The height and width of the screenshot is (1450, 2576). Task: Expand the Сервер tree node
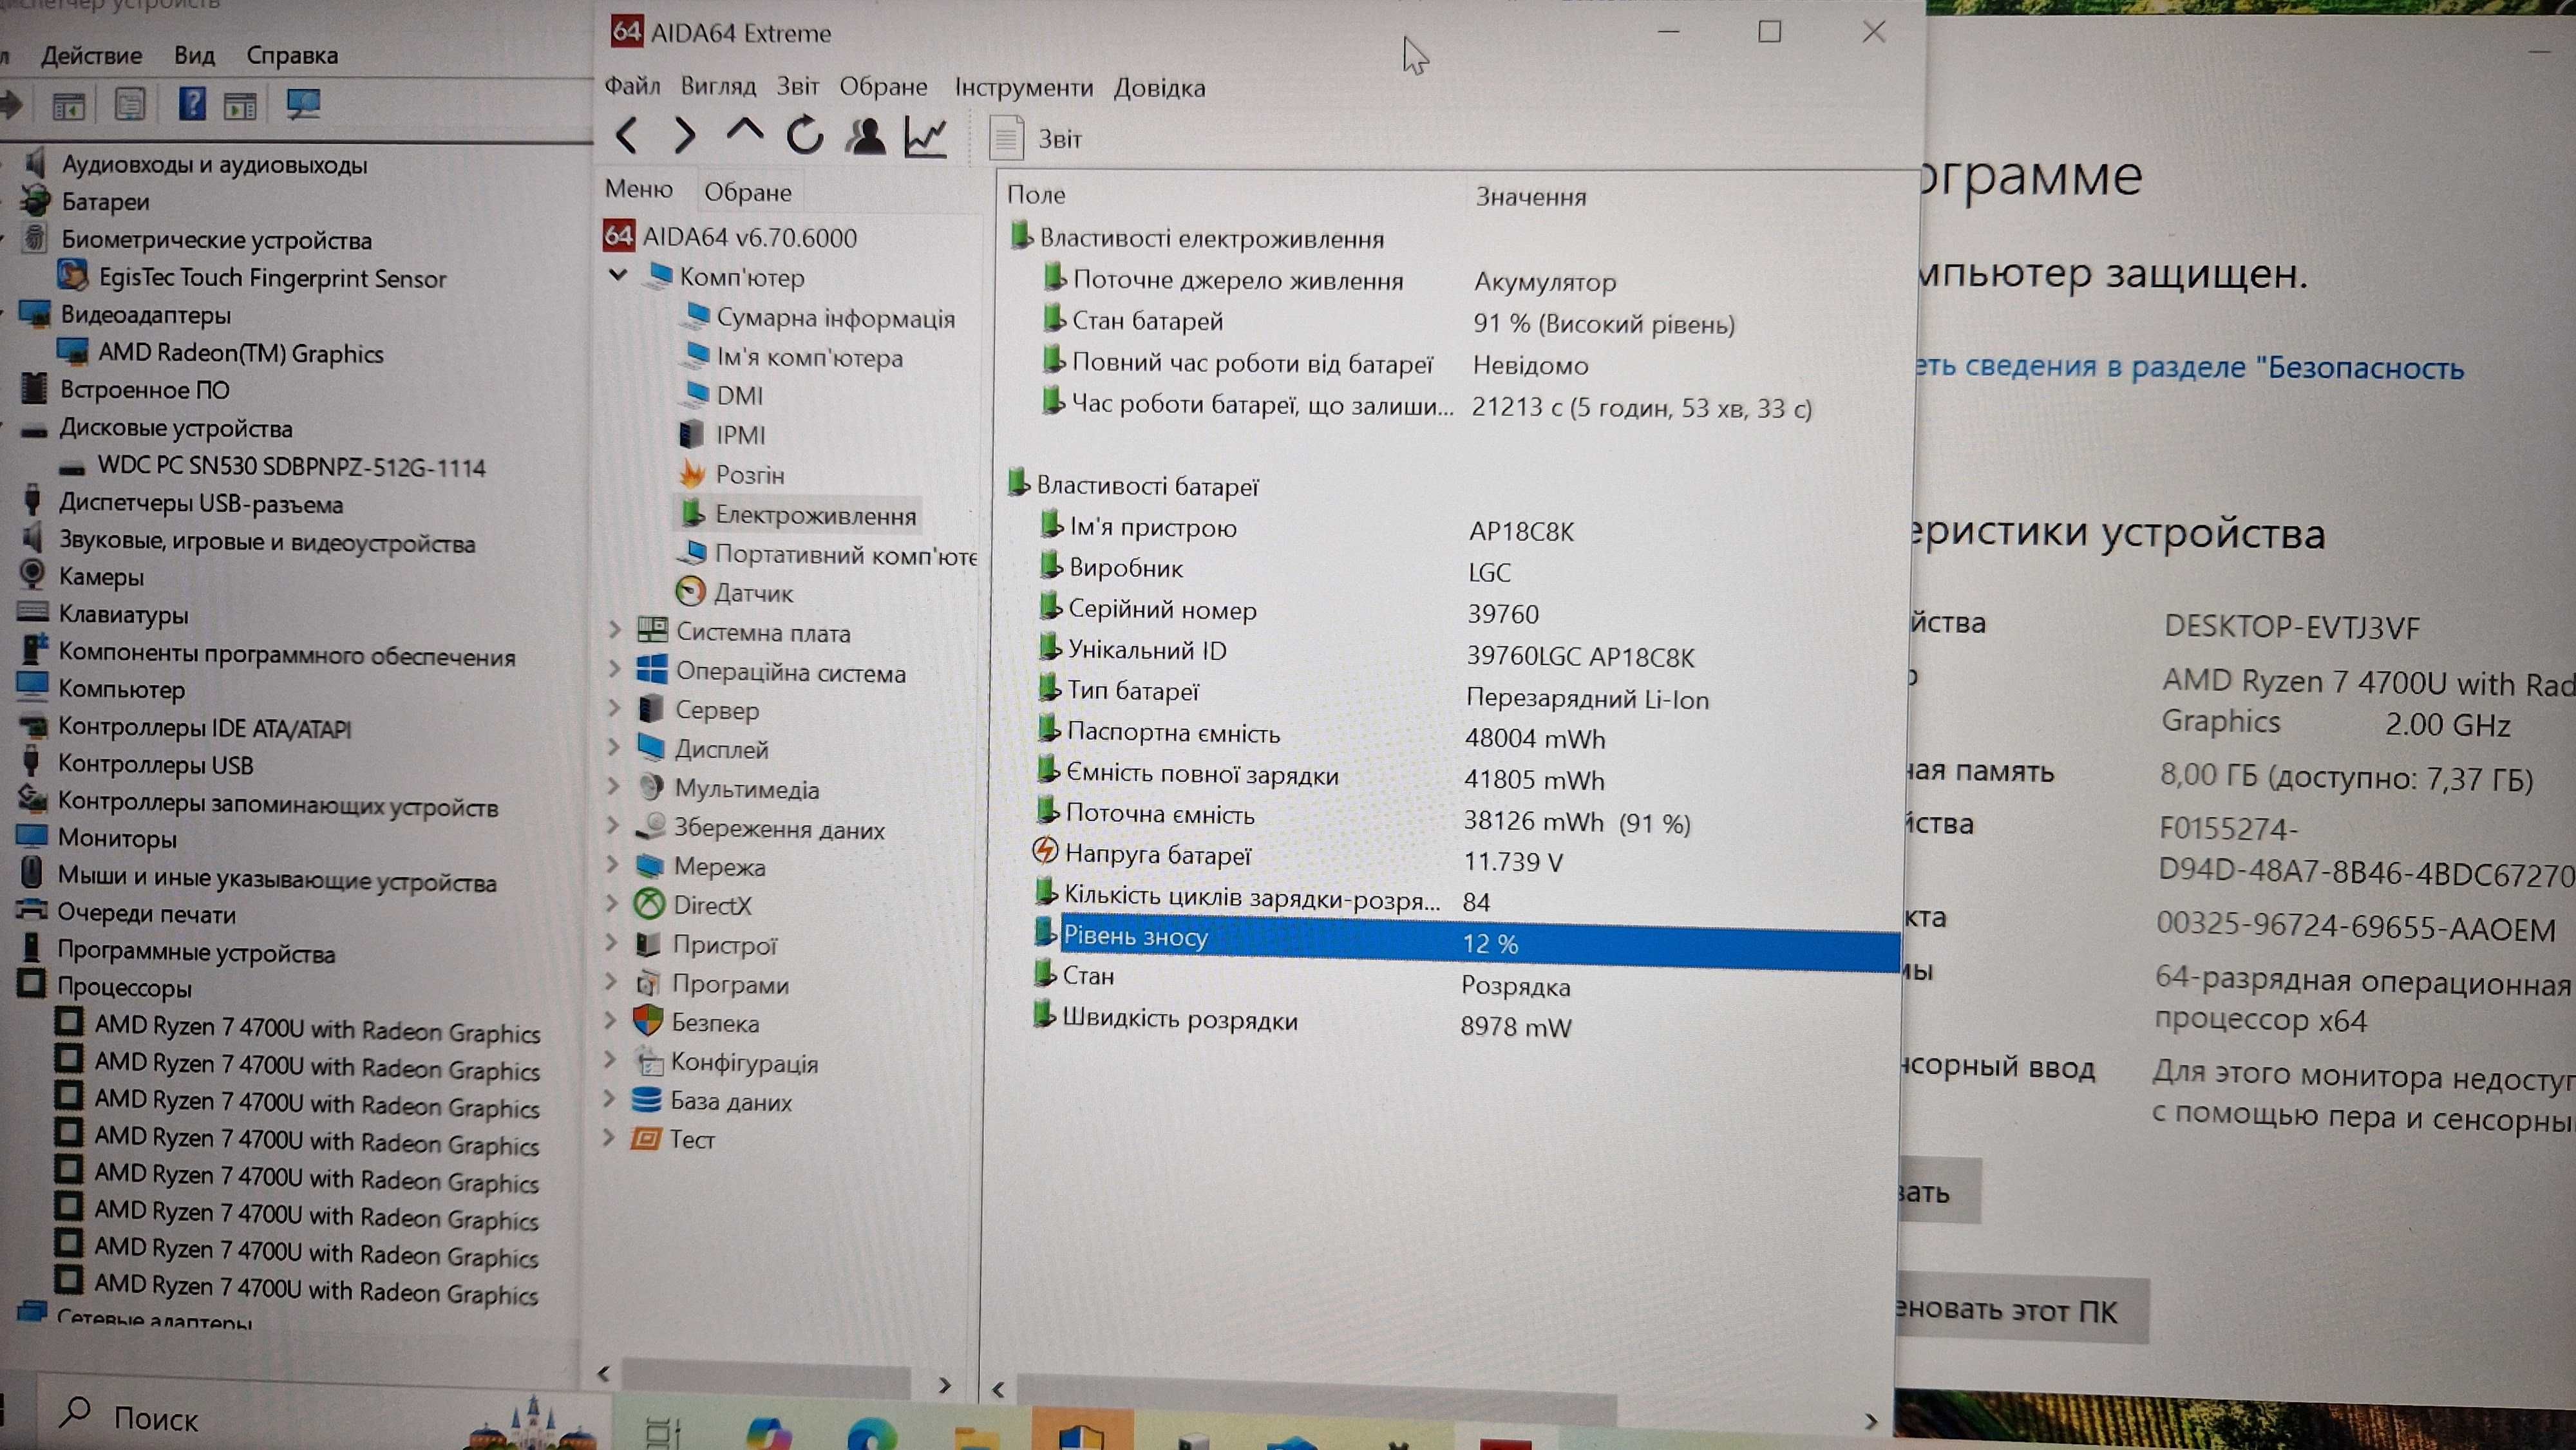[x=614, y=708]
